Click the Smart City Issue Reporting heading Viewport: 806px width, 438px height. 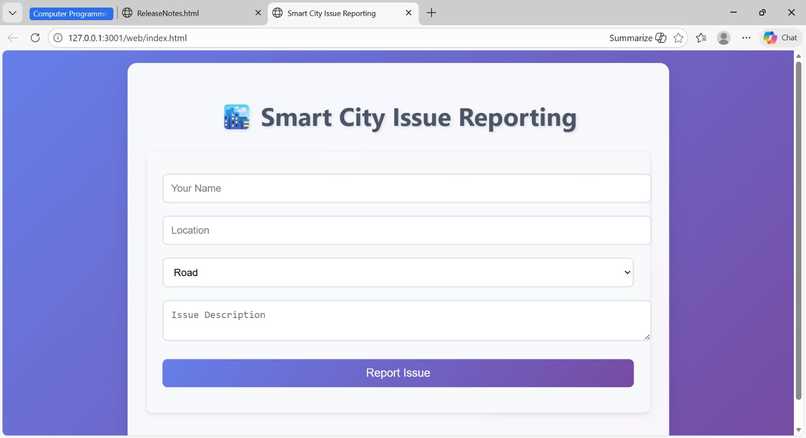click(x=418, y=118)
